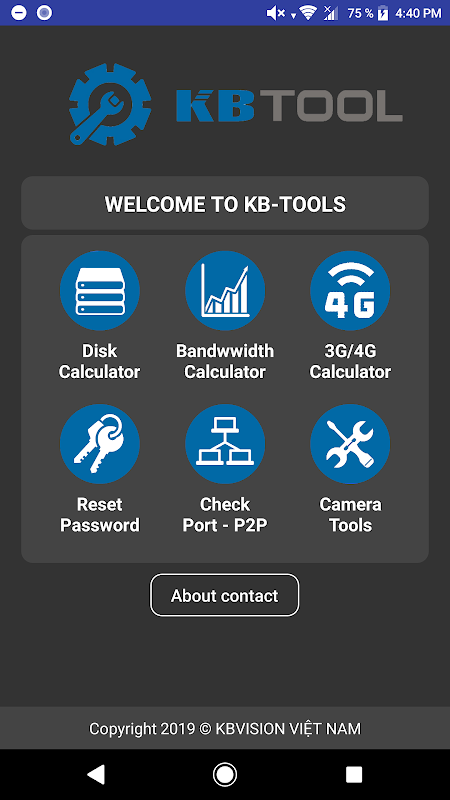Tap the circular notification icon in status bar
450x800 pixels.
[44, 13]
